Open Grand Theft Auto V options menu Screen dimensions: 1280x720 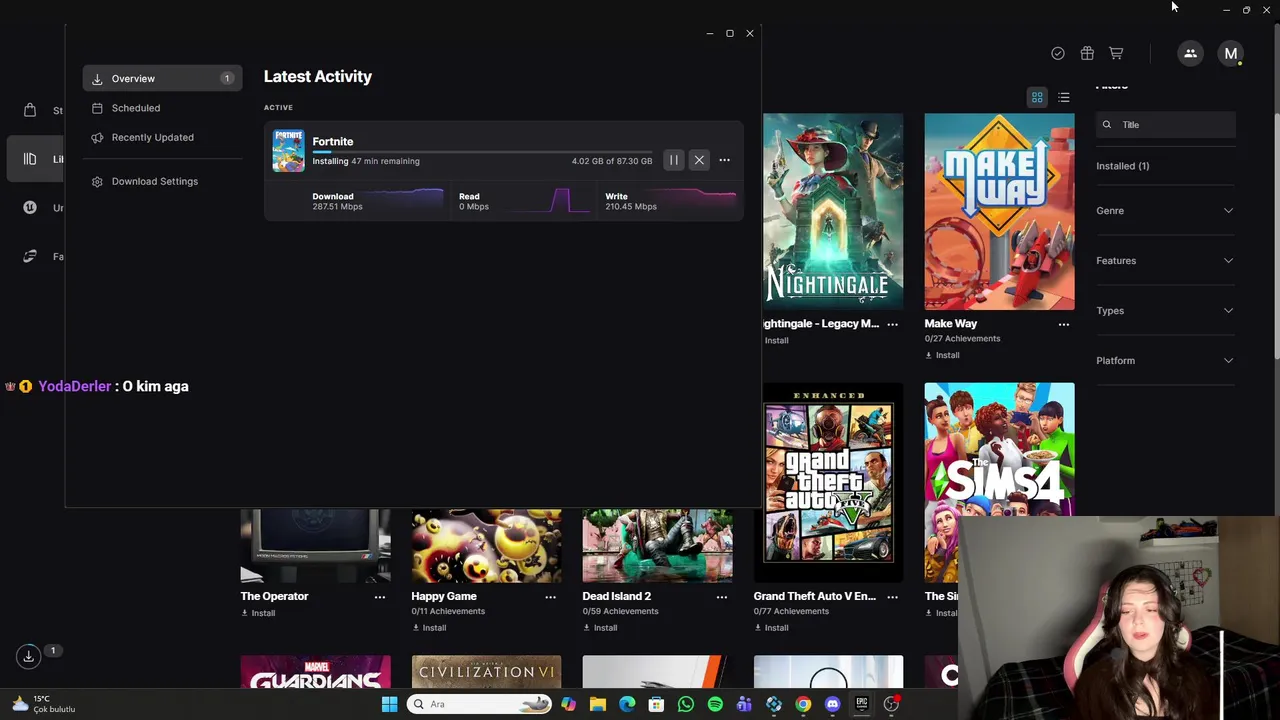click(892, 597)
